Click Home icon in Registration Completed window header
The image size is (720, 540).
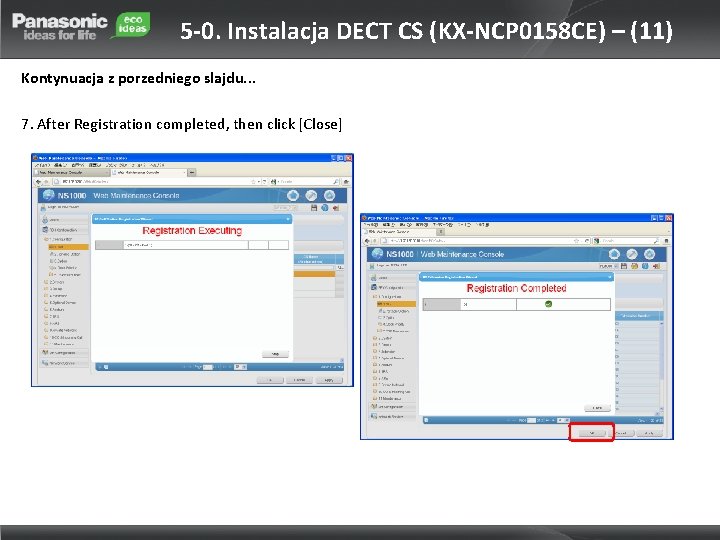pos(614,254)
